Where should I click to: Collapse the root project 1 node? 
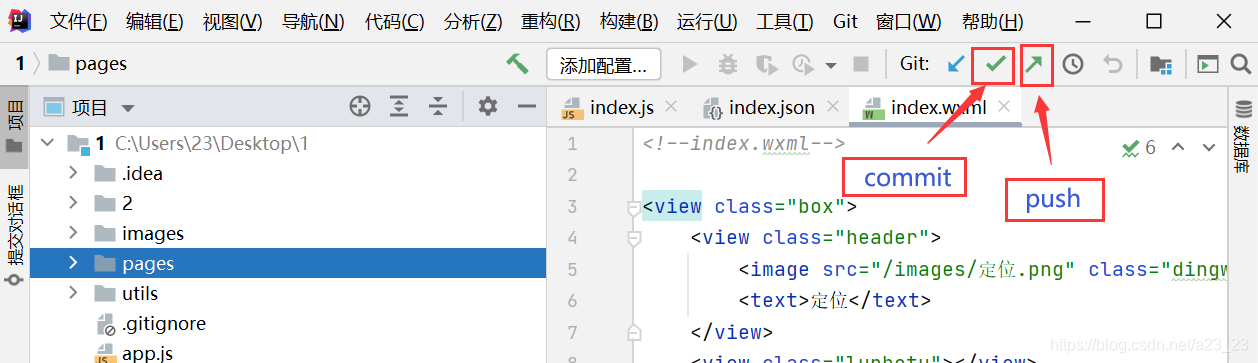click(47, 143)
